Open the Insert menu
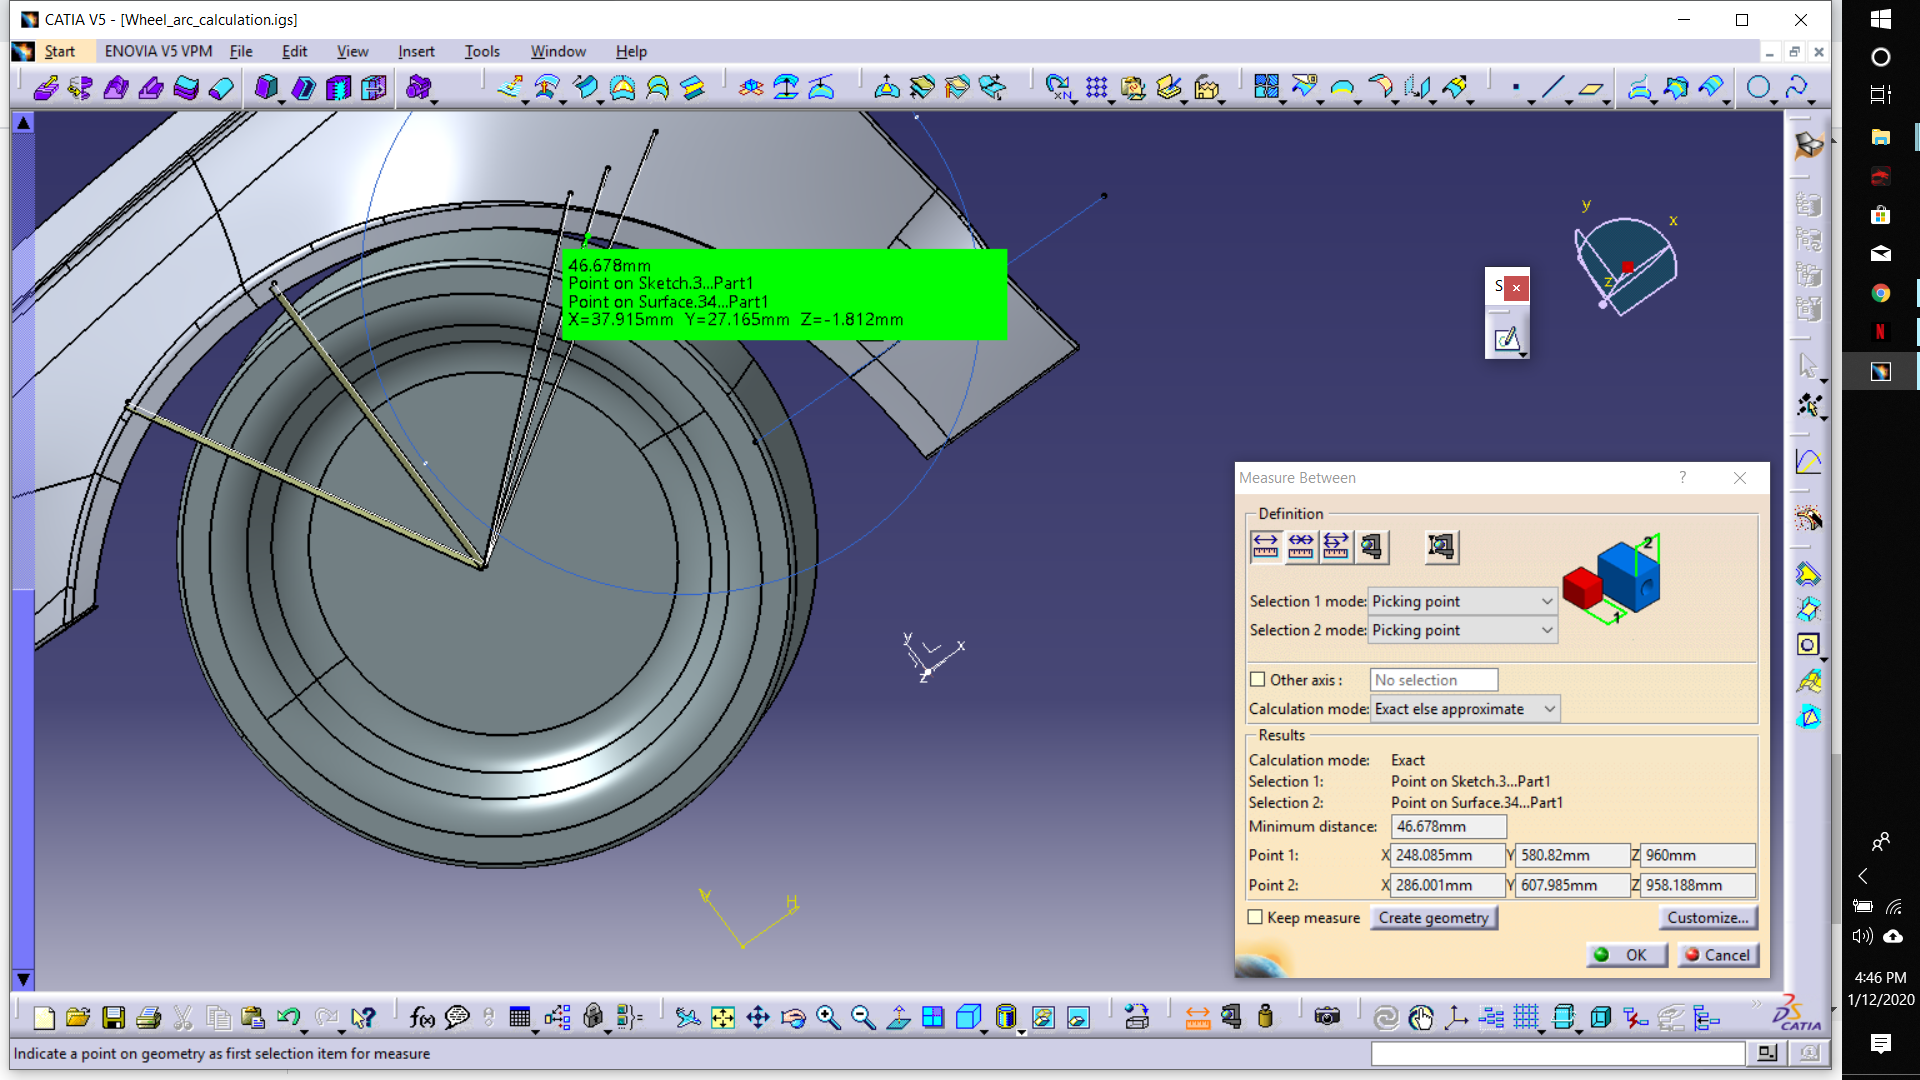This screenshot has height=1080, width=1920. coord(416,51)
